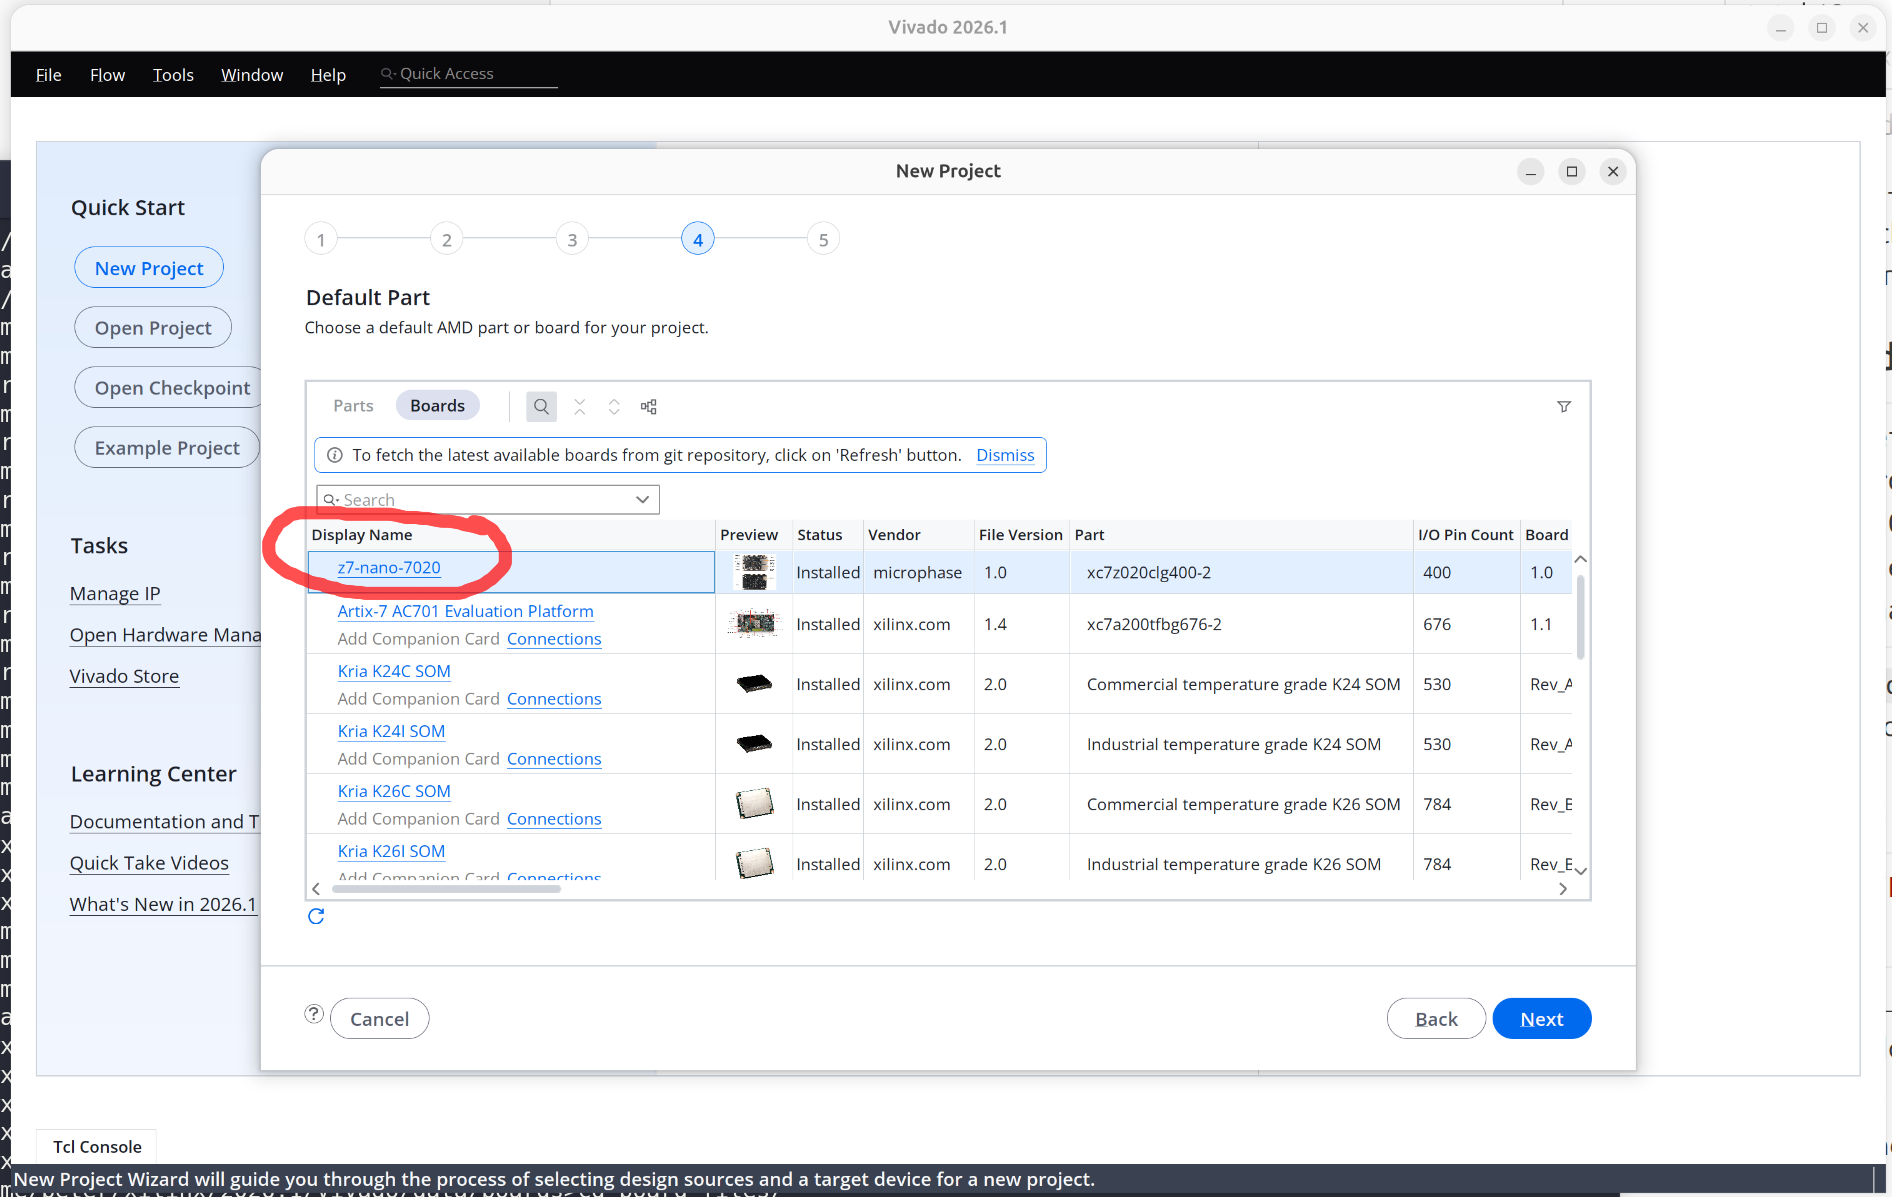Open the Window menu
Viewport: 1892px width, 1197px height.
(x=252, y=75)
